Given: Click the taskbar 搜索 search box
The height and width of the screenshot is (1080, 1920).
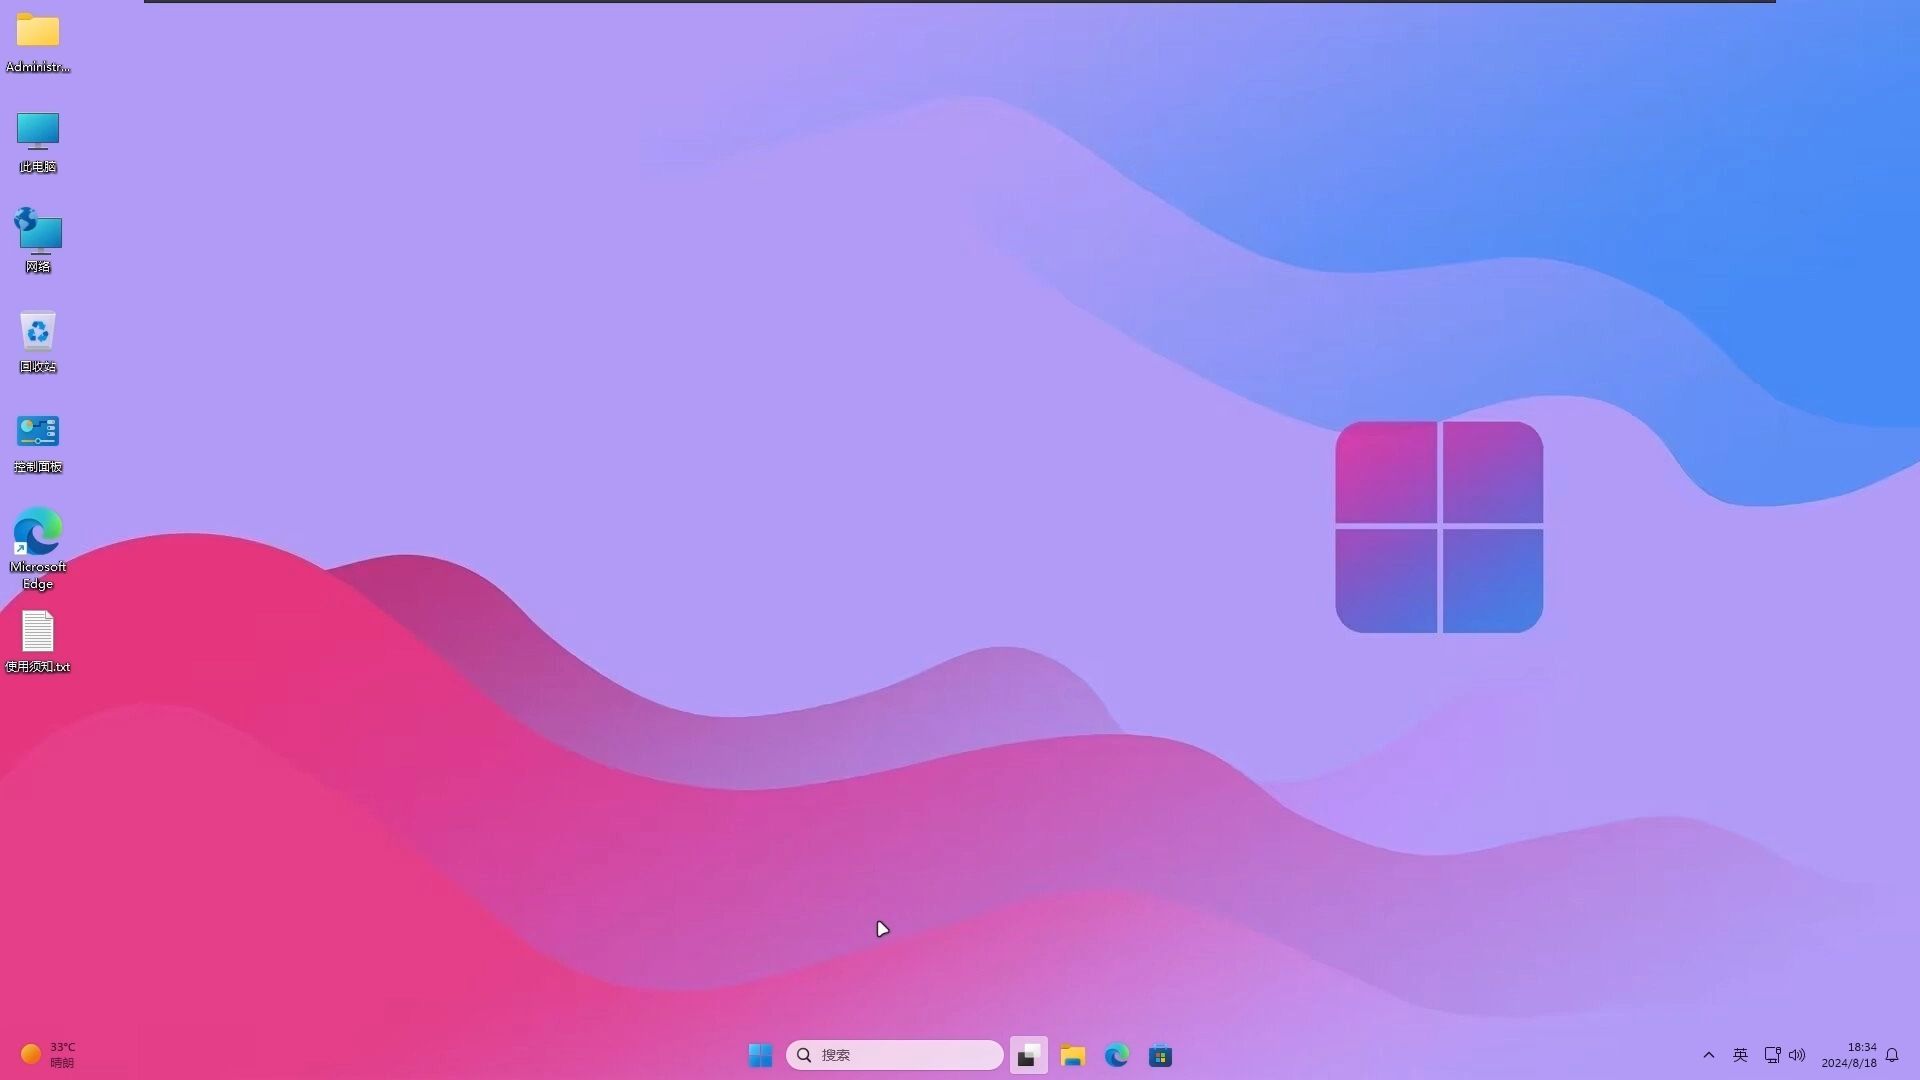Looking at the screenshot, I should tap(894, 1055).
